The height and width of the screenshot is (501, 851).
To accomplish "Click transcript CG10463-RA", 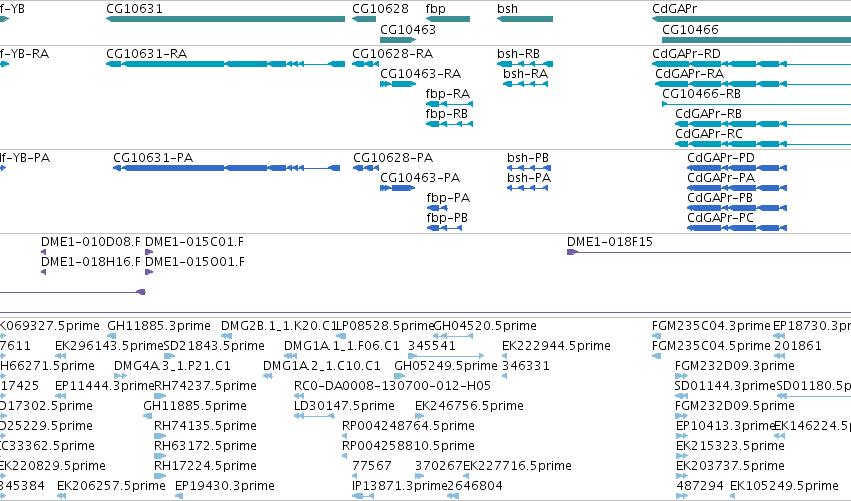I will click(x=398, y=84).
